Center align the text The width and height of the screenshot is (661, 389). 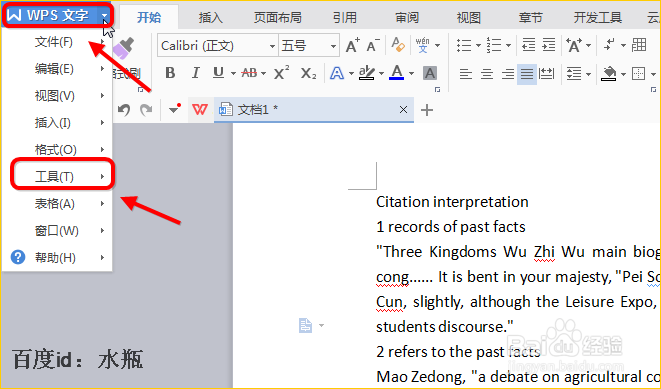[486, 74]
